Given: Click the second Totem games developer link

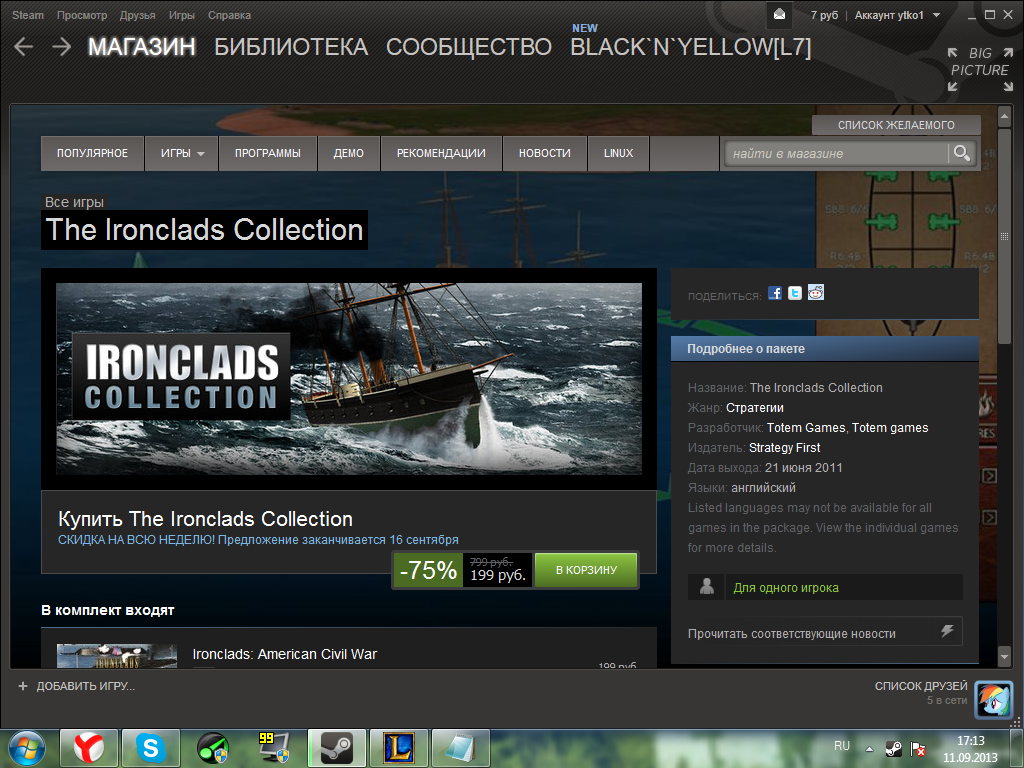Looking at the screenshot, I should pyautogui.click(x=890, y=428).
